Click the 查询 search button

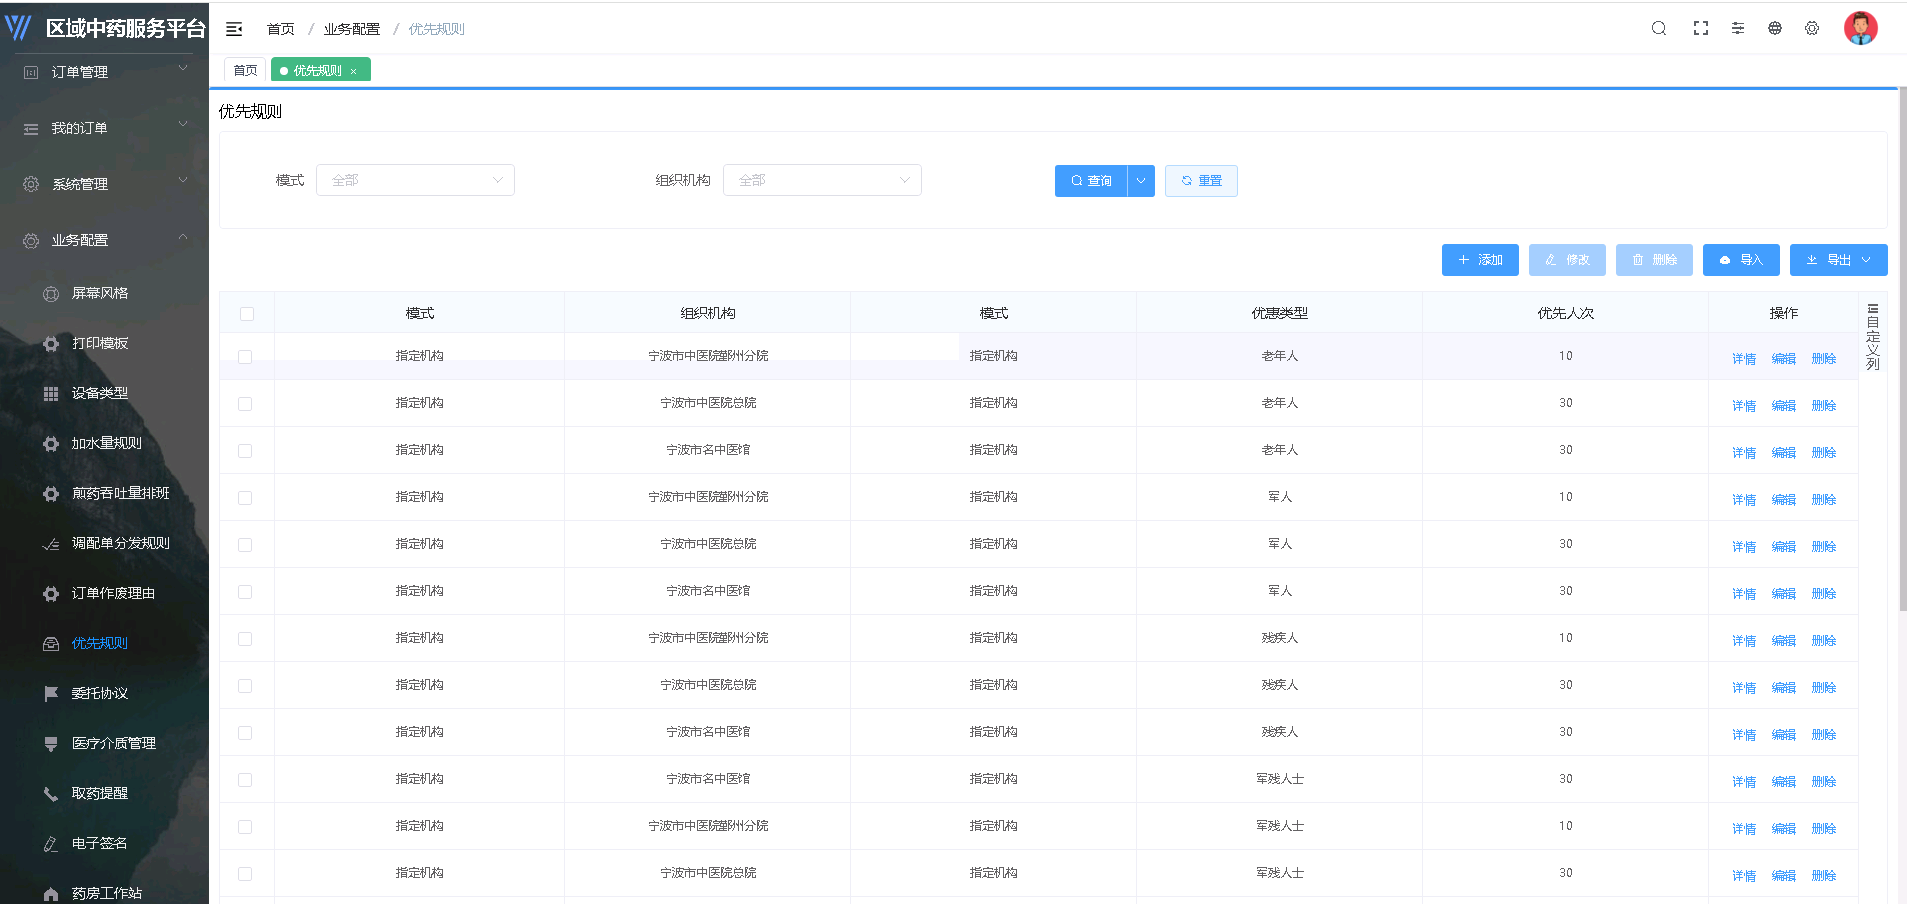1091,181
